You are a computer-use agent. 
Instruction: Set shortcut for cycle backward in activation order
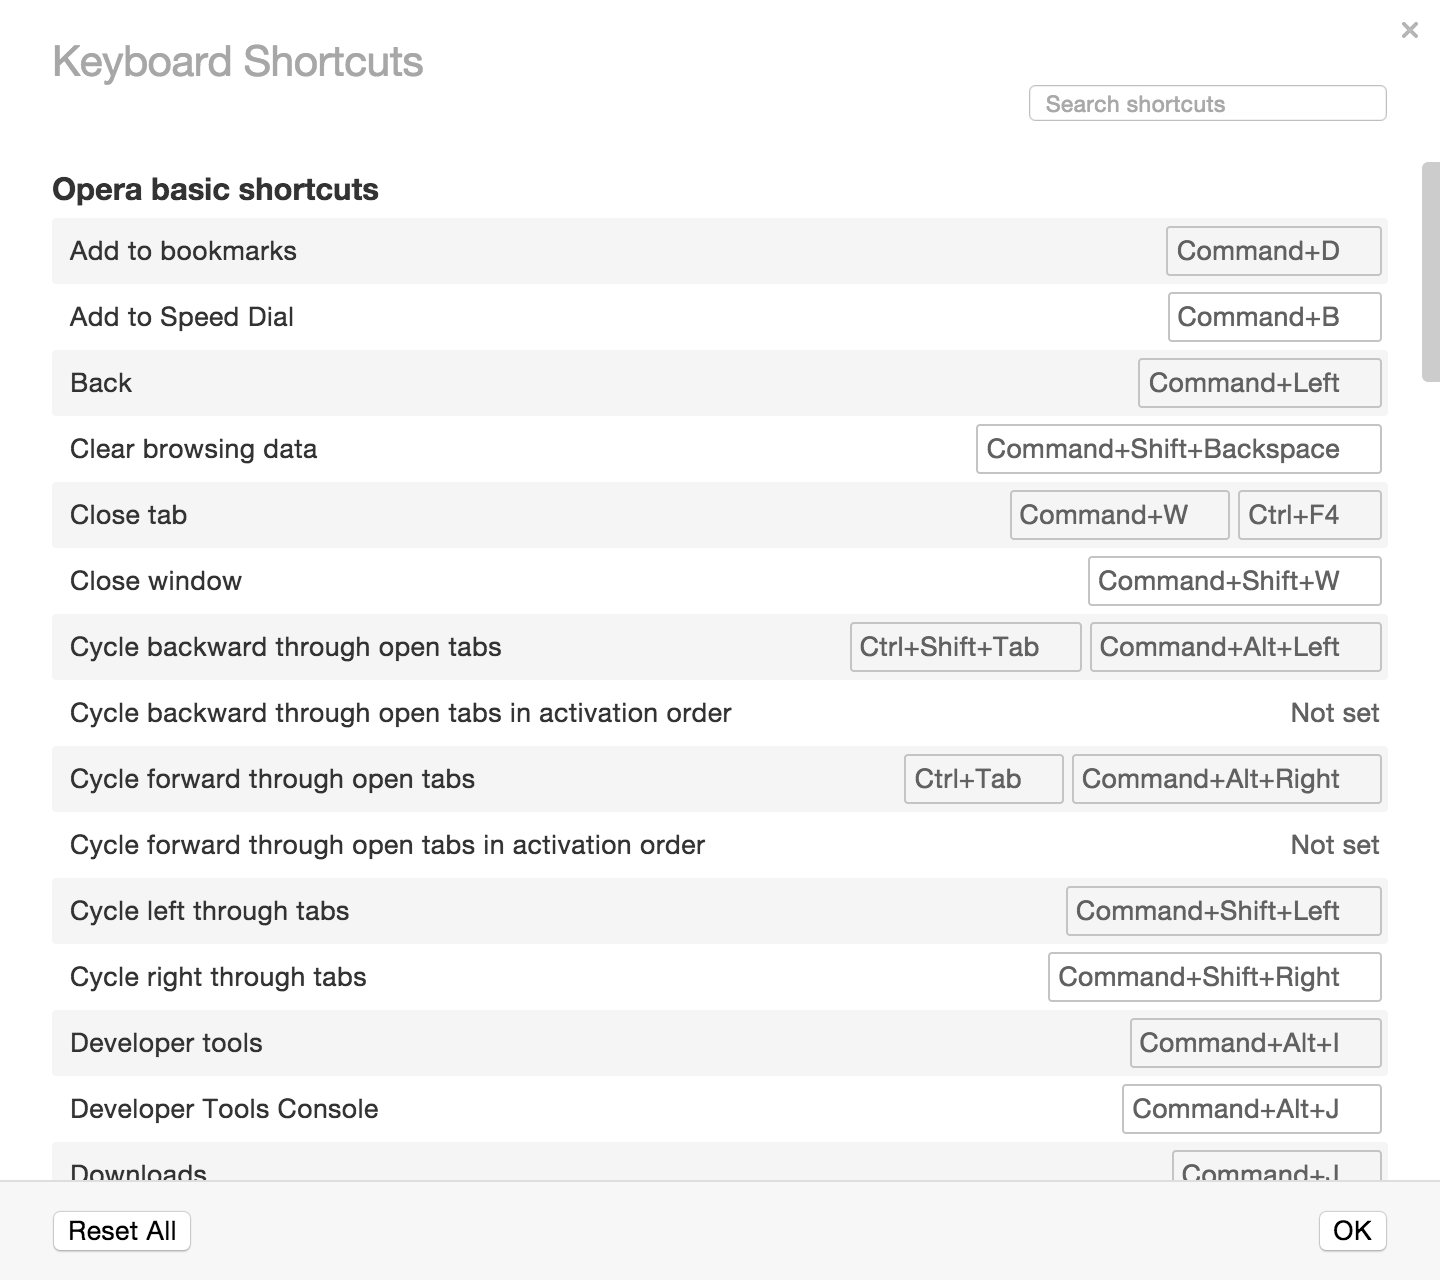click(1334, 713)
